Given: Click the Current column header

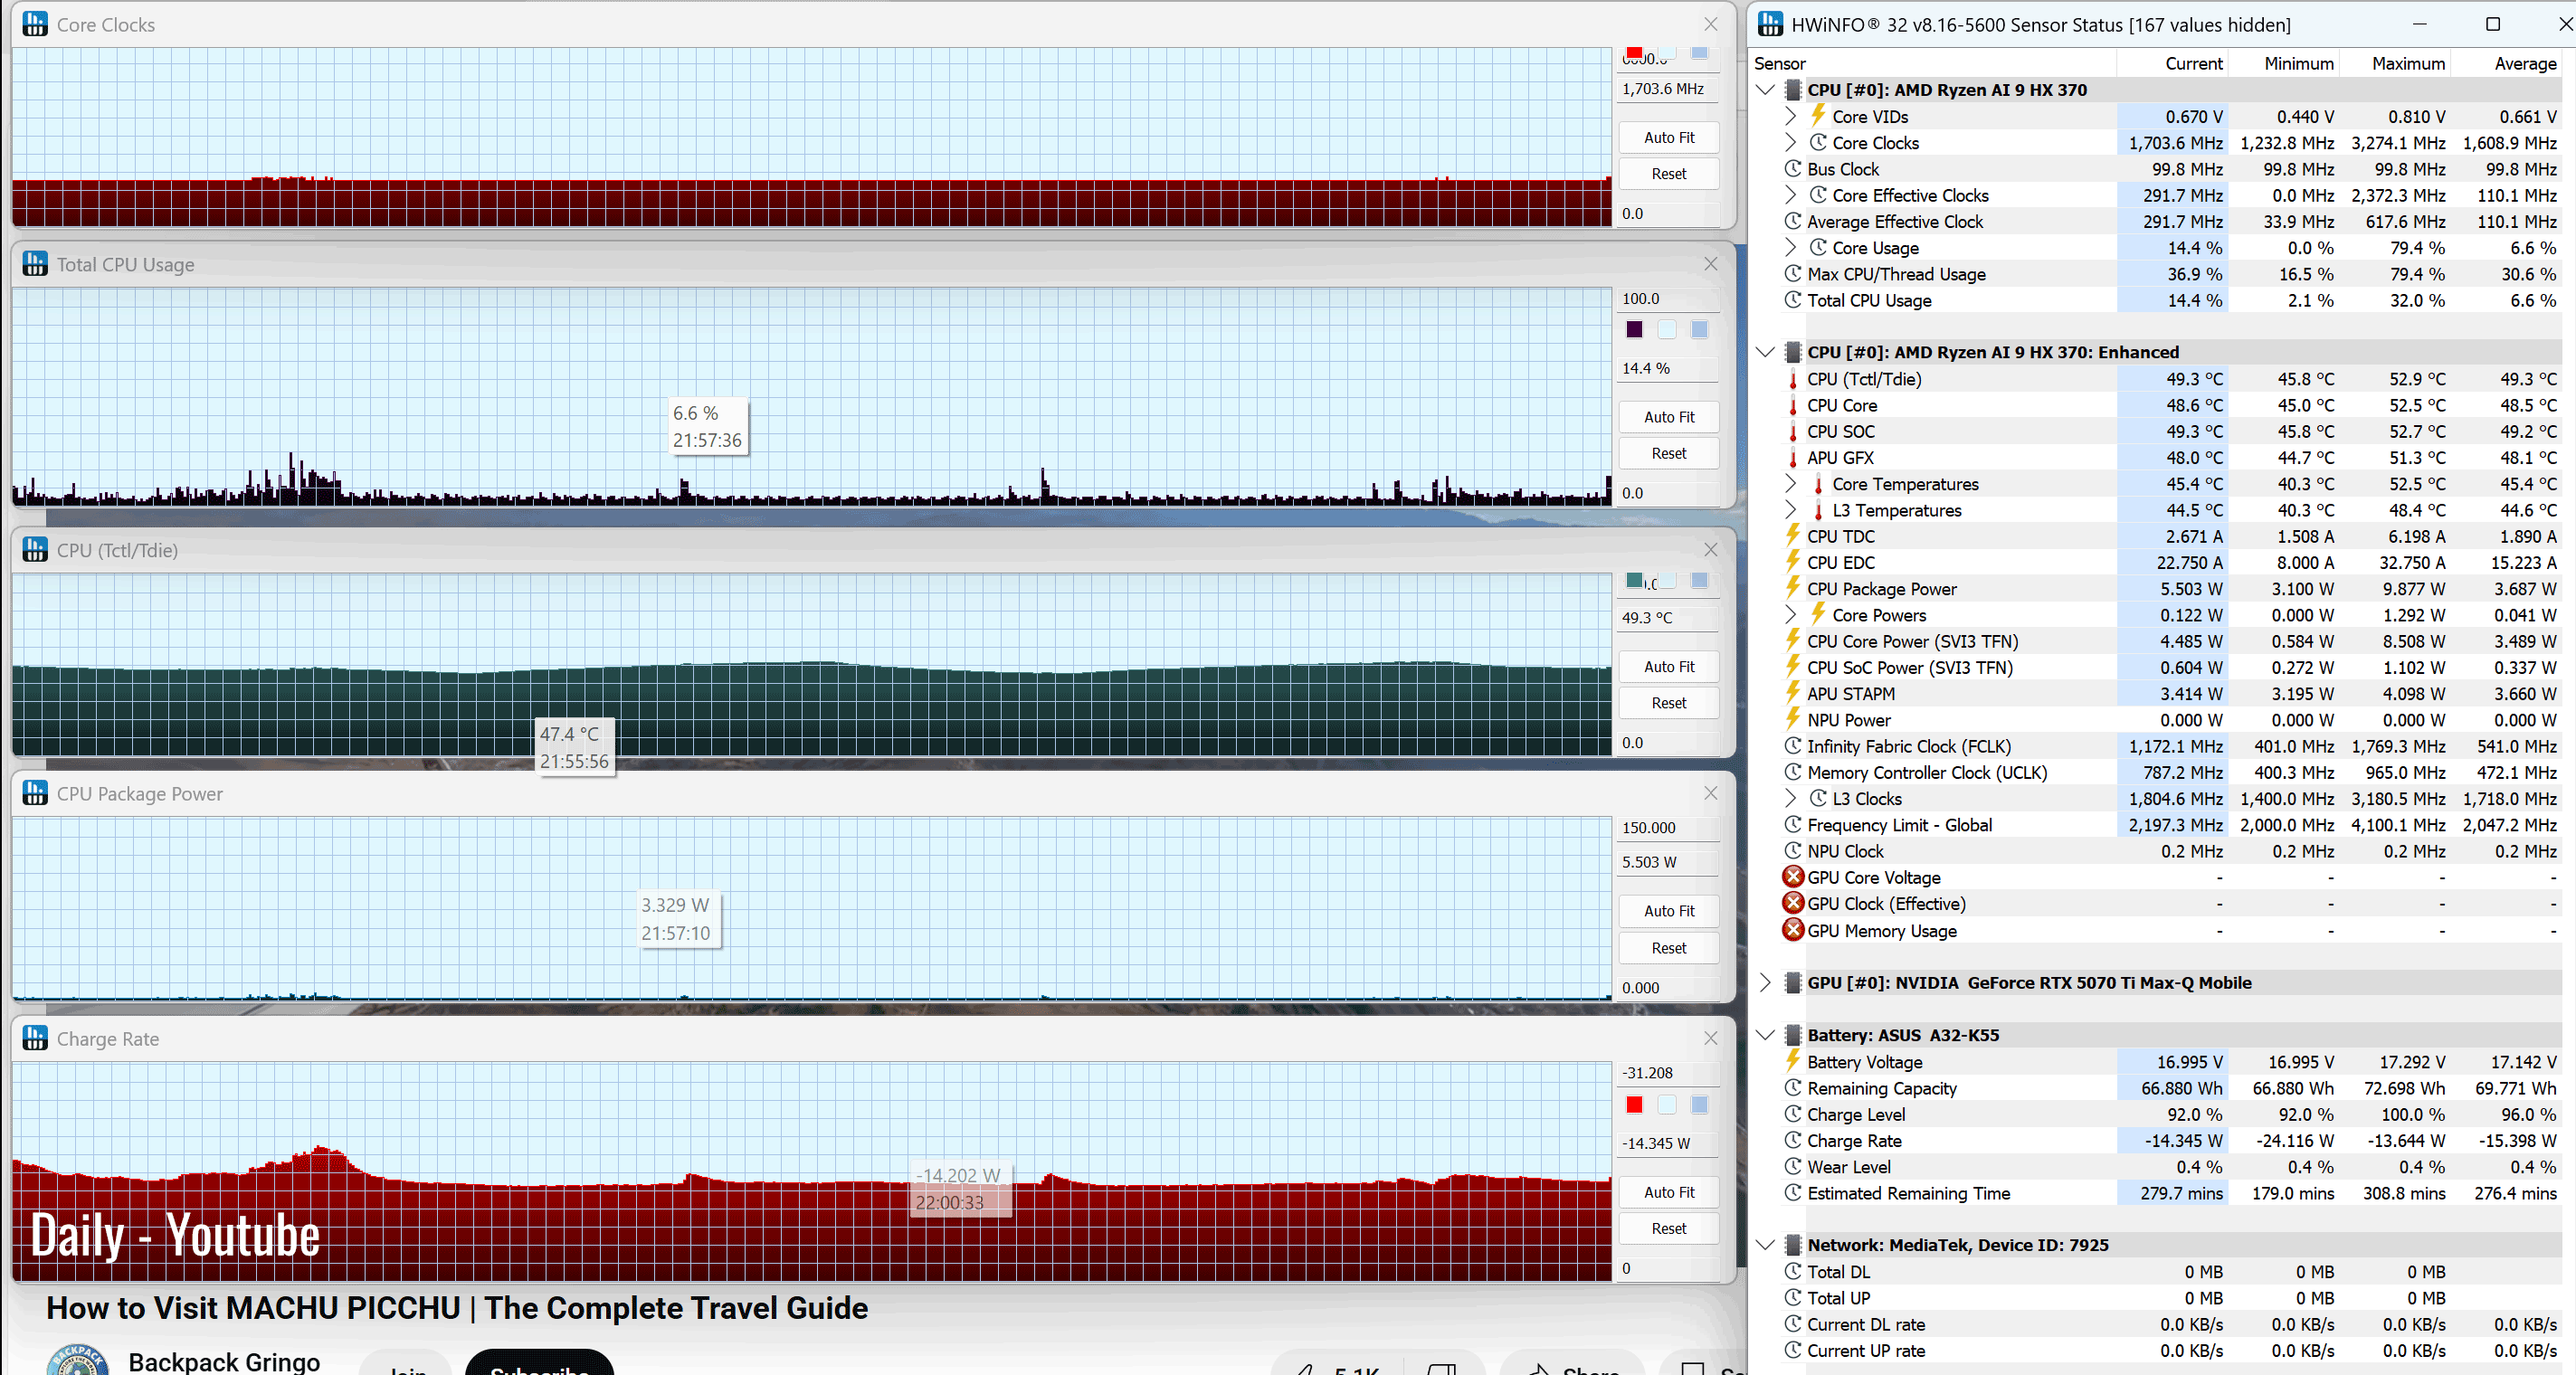Looking at the screenshot, I should (x=2193, y=63).
